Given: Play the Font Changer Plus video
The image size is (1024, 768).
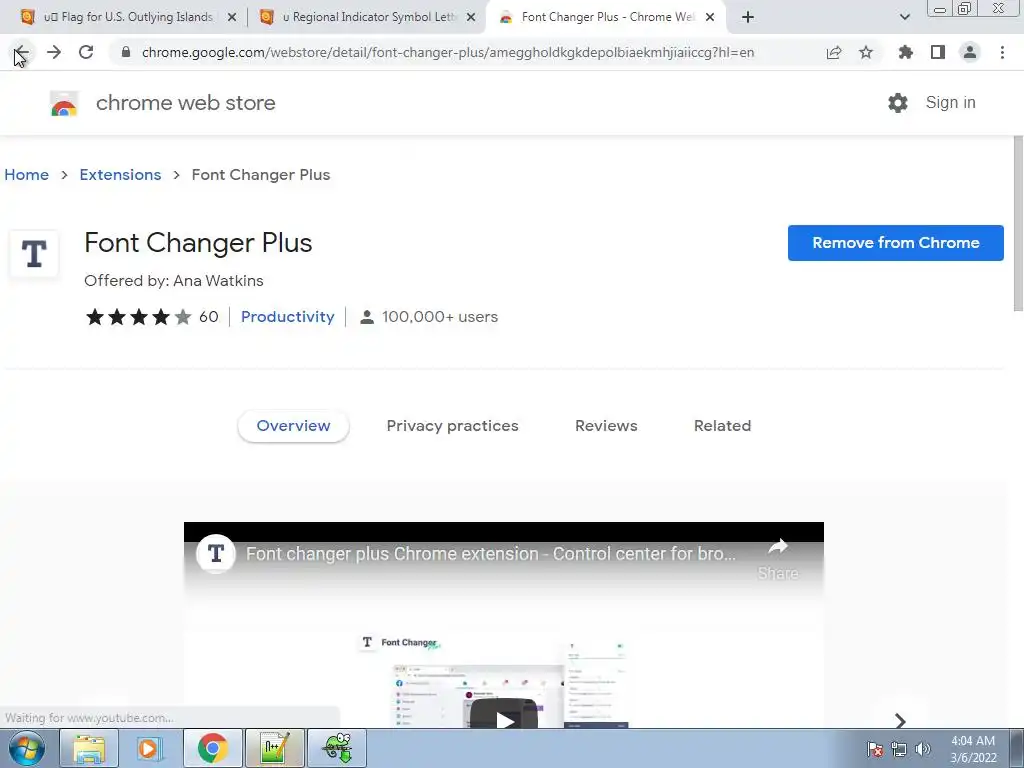Looking at the screenshot, I should click(x=504, y=716).
